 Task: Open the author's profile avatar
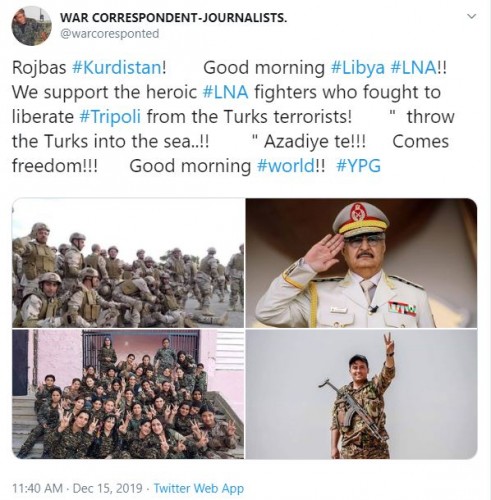tap(31, 26)
